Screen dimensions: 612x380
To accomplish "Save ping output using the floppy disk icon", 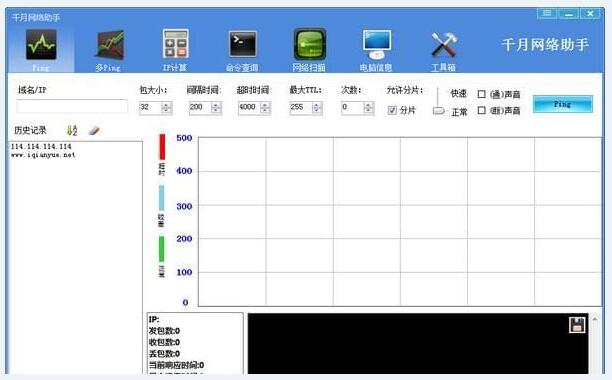I will tap(577, 325).
